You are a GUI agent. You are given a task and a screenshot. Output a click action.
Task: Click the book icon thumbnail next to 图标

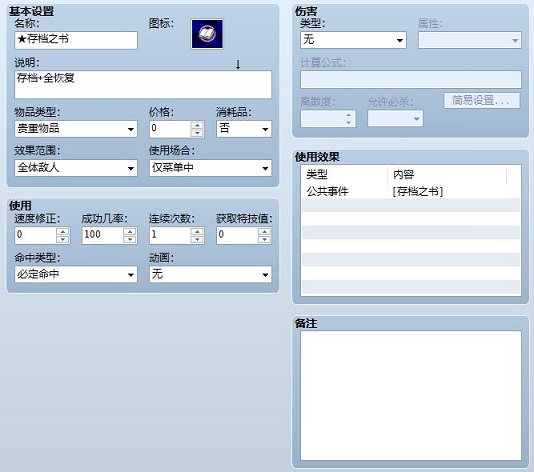[x=207, y=34]
